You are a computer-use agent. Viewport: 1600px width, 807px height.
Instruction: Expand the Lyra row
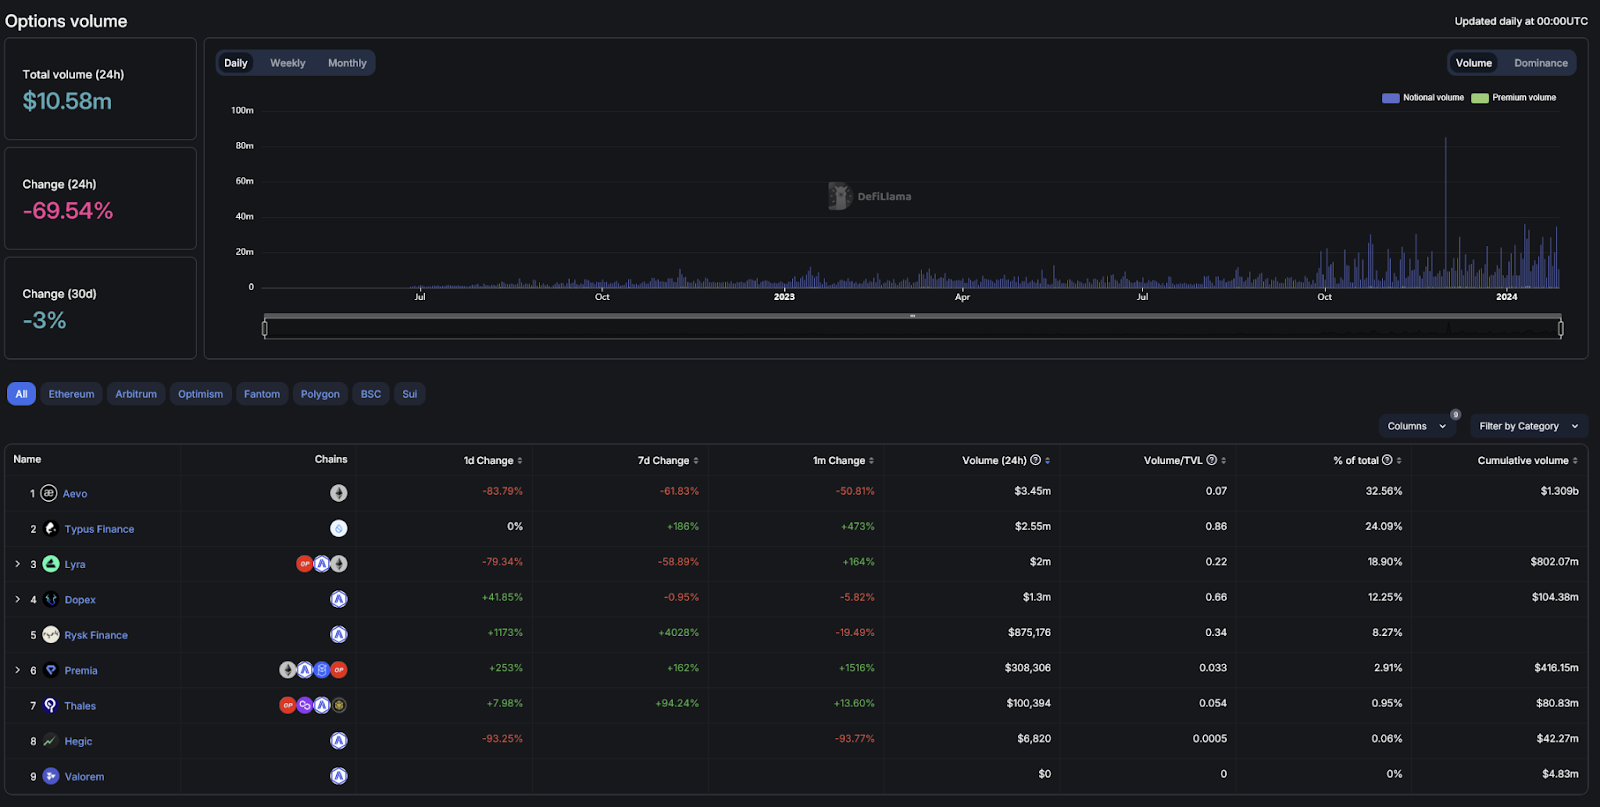17,564
